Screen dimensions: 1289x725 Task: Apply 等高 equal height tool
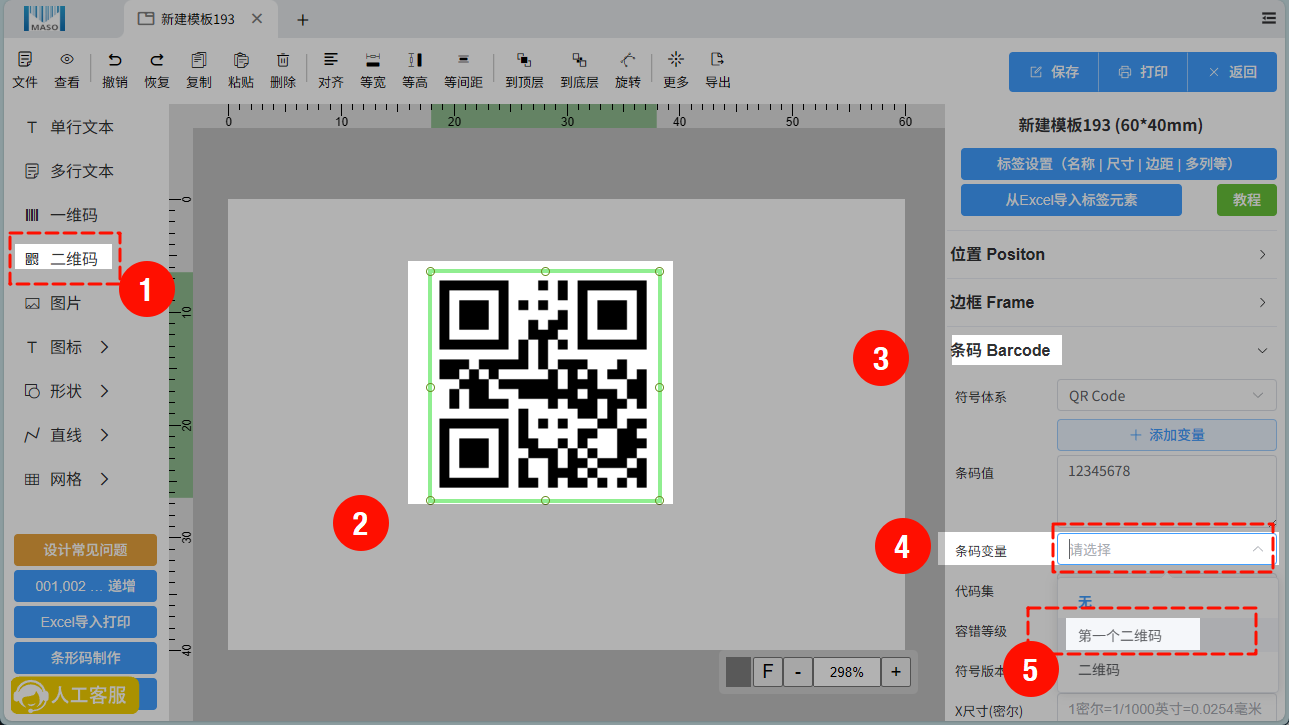tap(415, 70)
